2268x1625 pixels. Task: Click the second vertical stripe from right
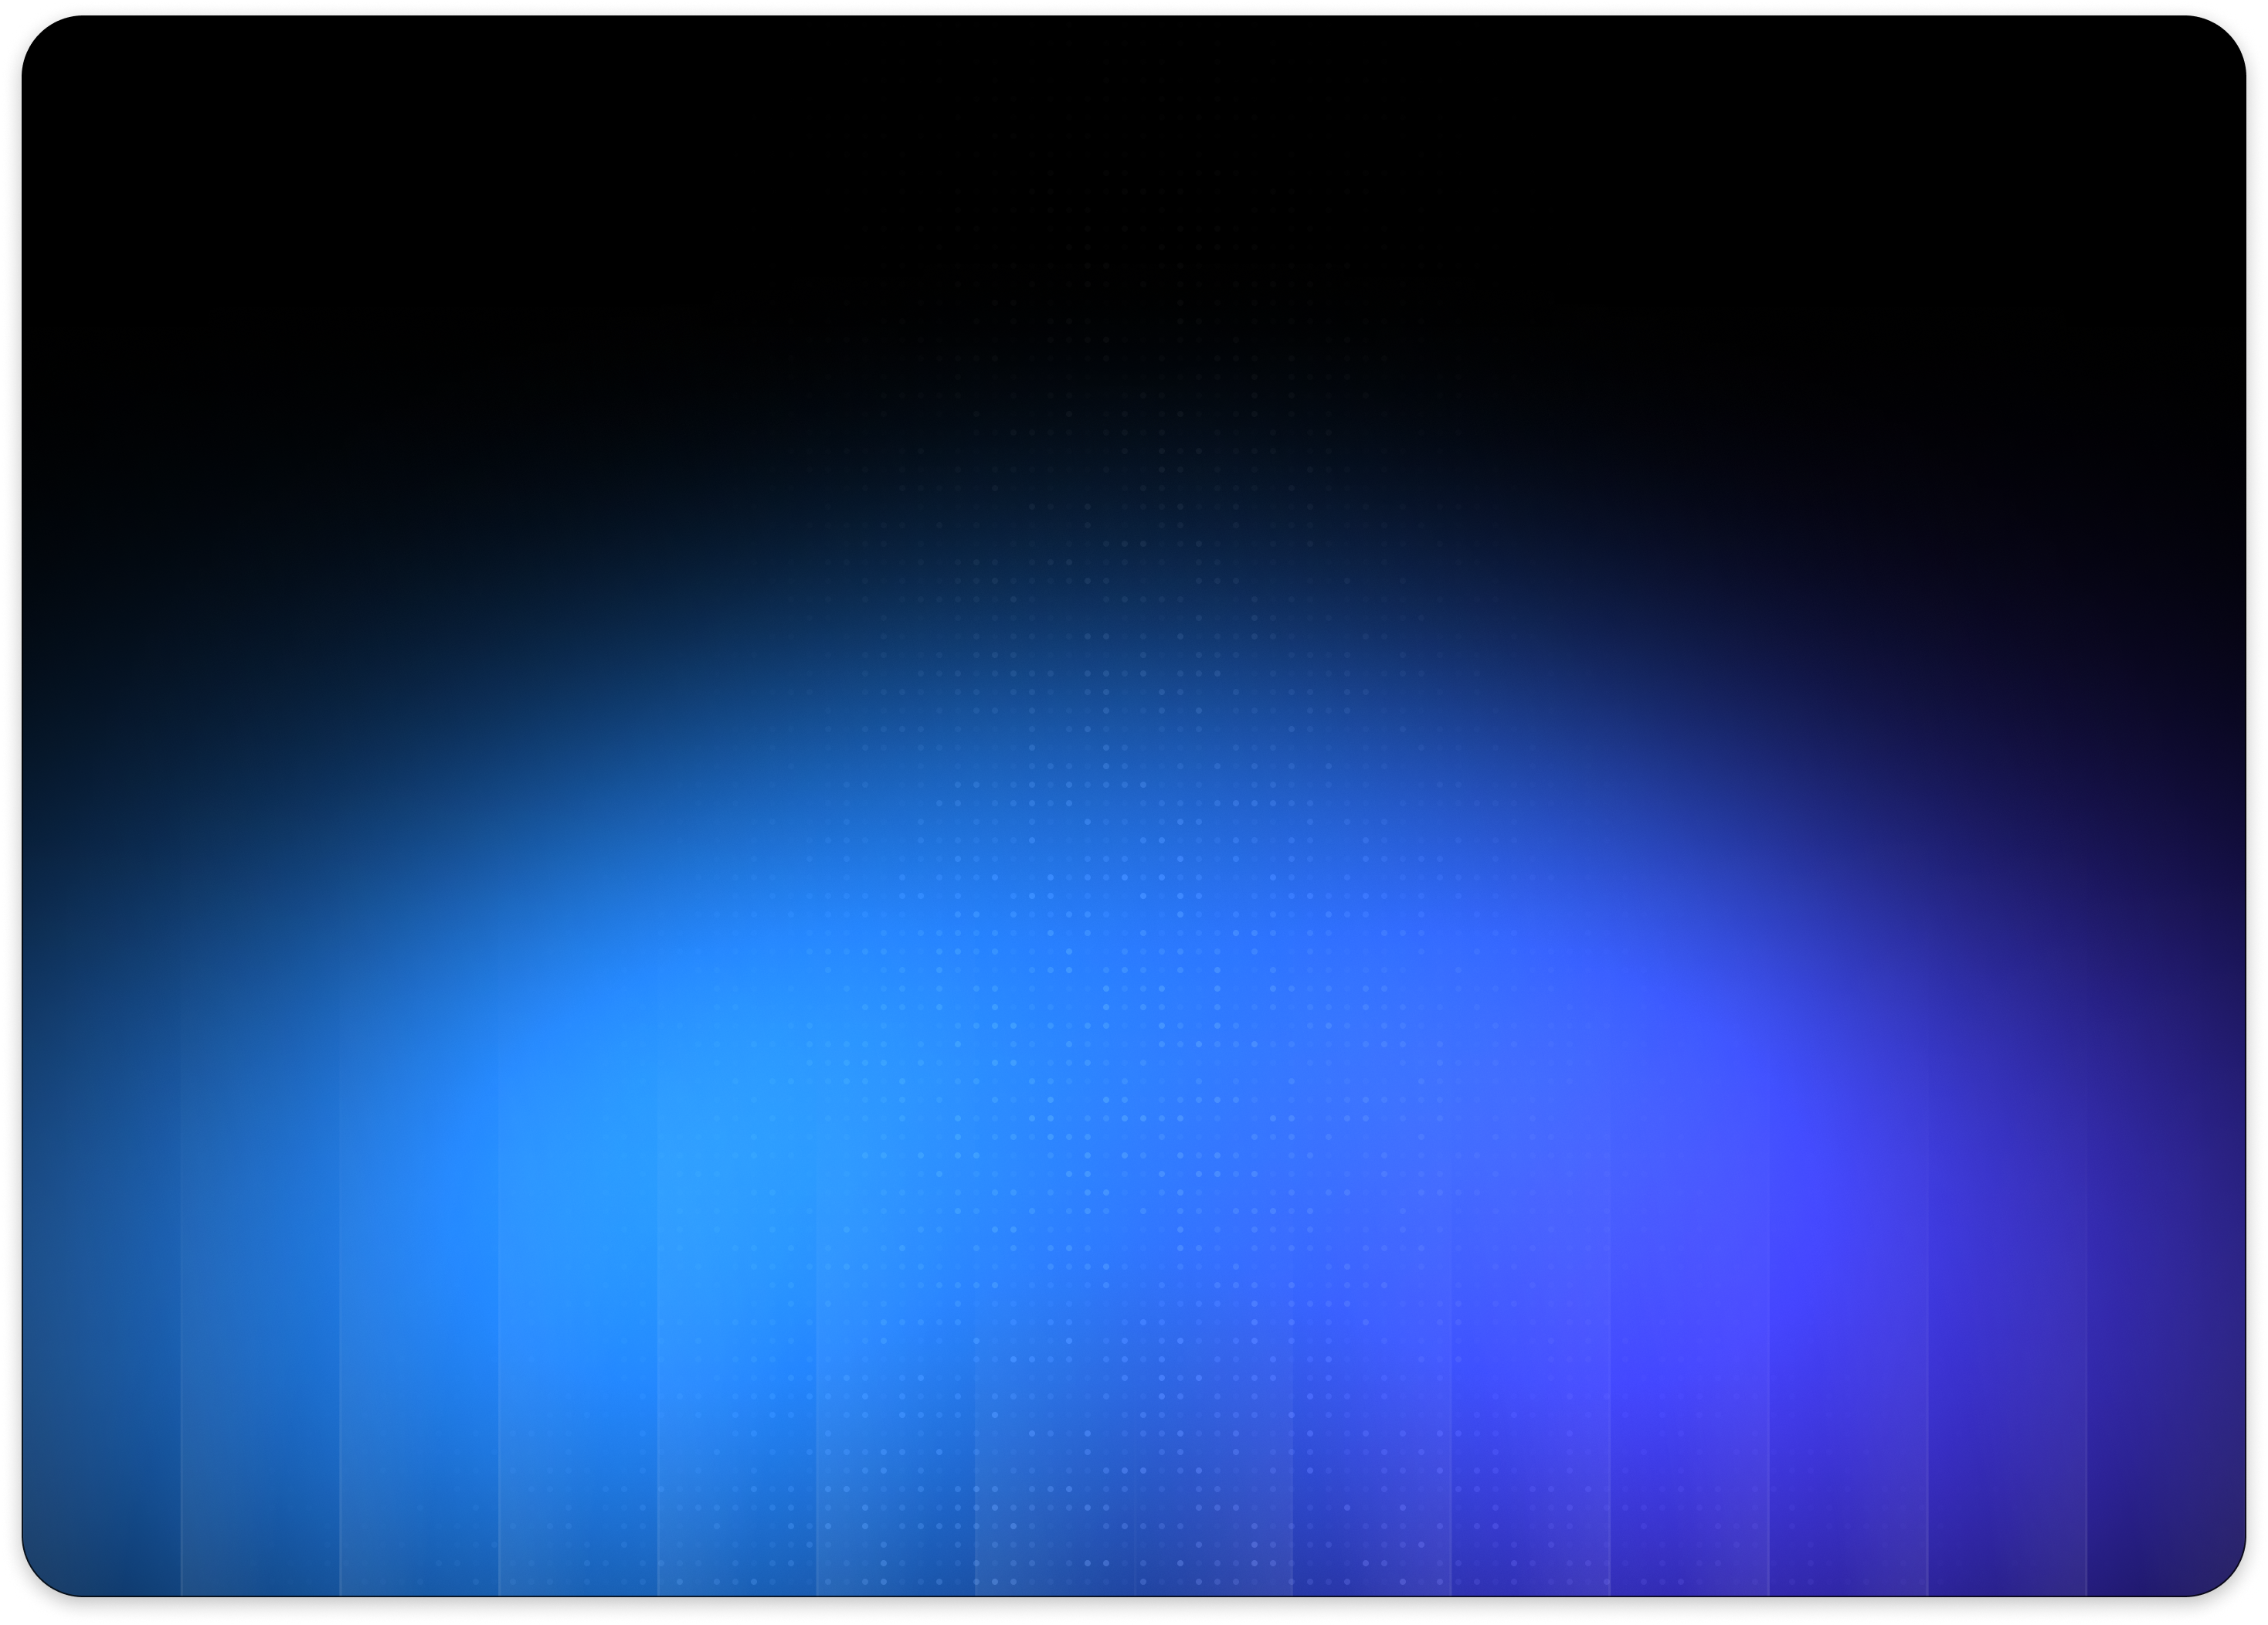2007,1480
